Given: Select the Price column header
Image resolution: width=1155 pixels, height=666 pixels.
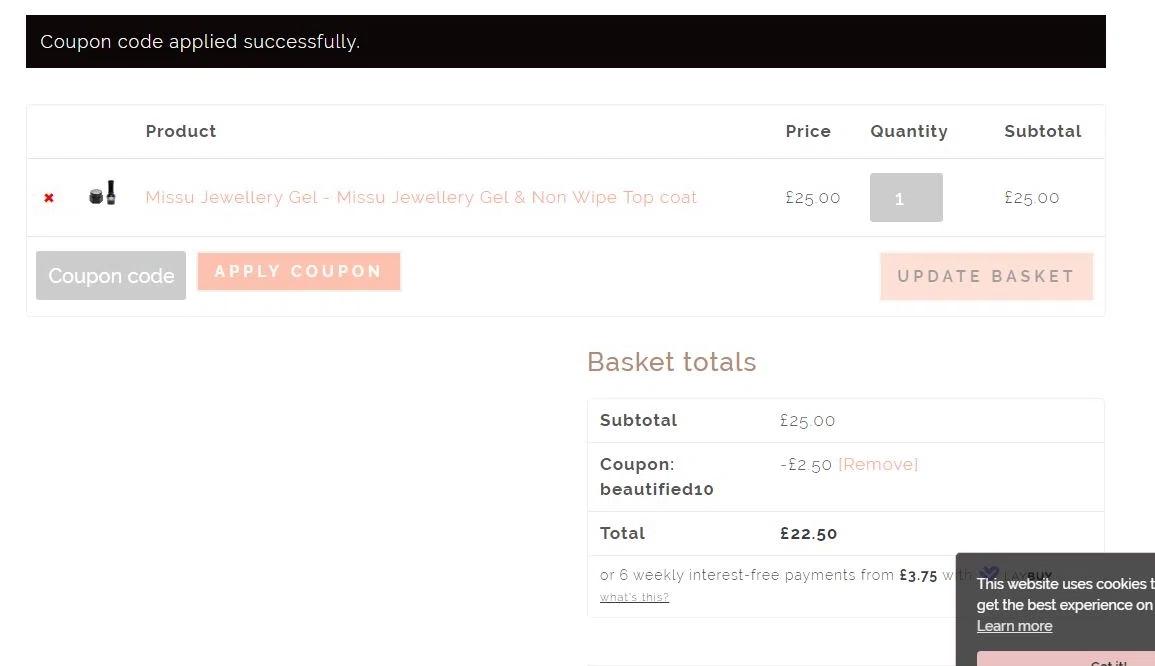Looking at the screenshot, I should coord(808,131).
